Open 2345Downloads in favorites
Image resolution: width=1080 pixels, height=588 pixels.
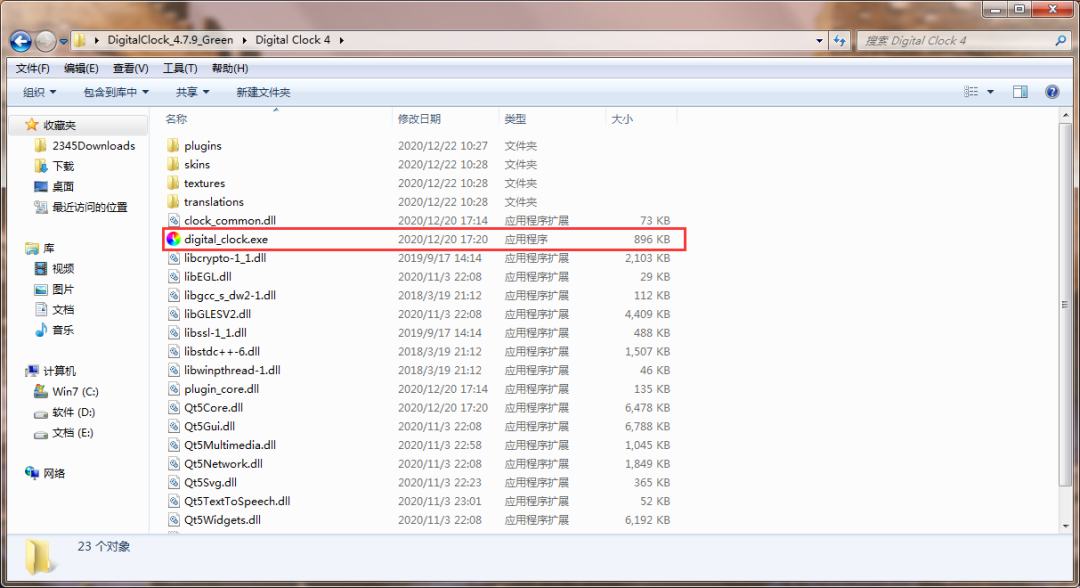click(94, 146)
